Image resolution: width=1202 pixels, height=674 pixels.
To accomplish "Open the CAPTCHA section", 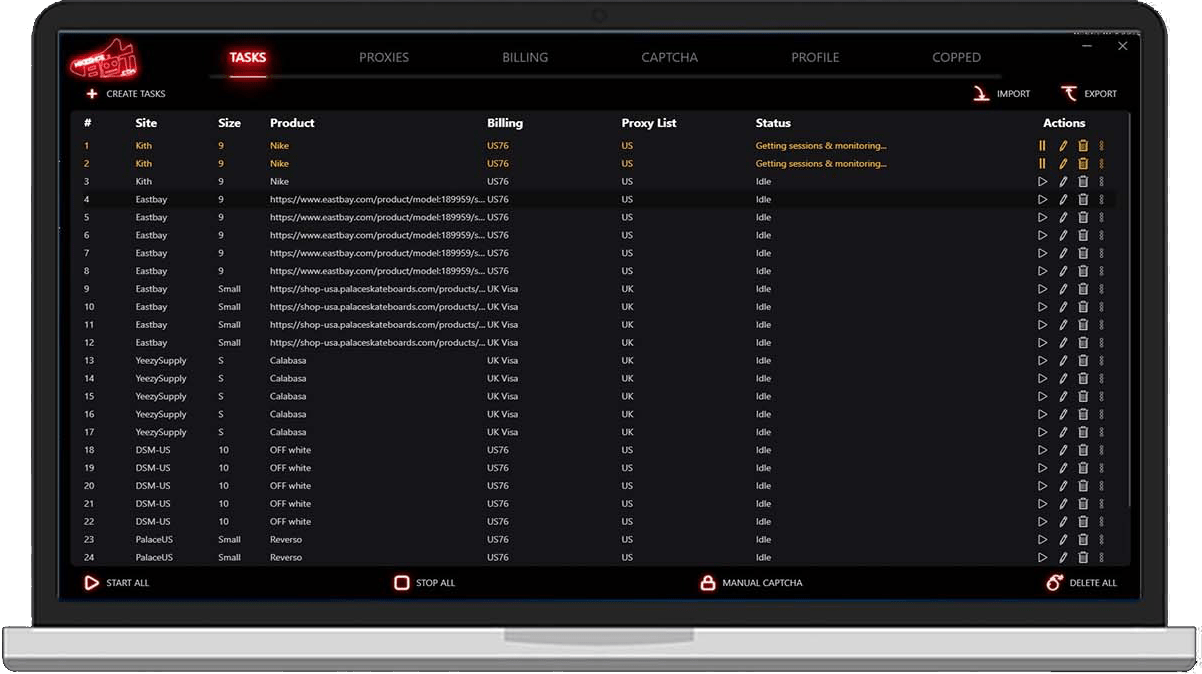I will click(668, 57).
